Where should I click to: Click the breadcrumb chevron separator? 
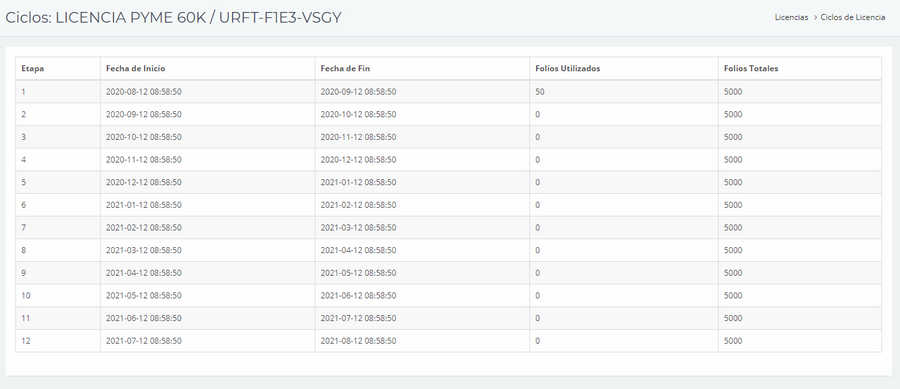click(814, 17)
